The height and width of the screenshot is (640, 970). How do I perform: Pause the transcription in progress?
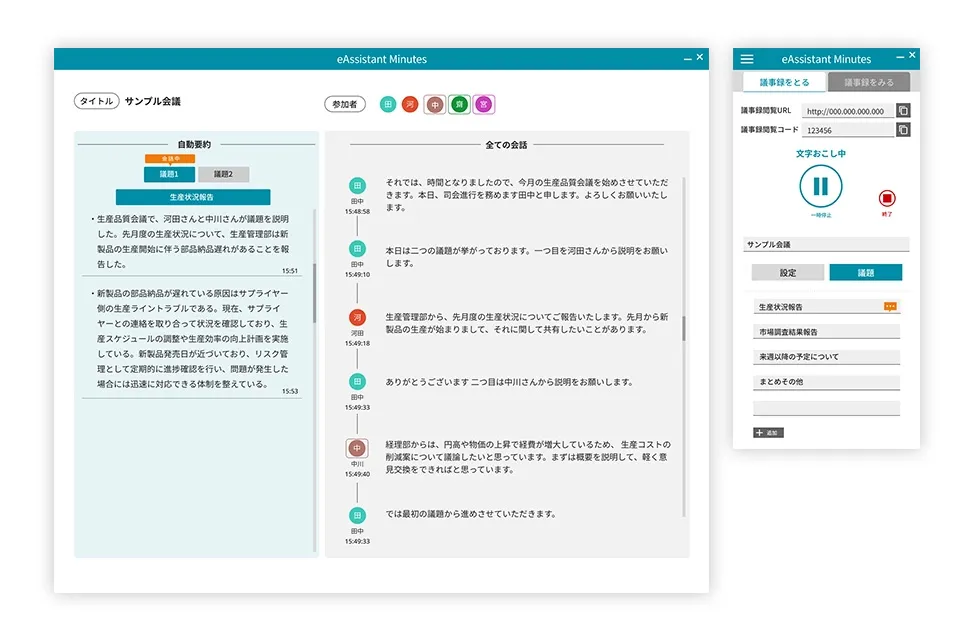coord(820,186)
